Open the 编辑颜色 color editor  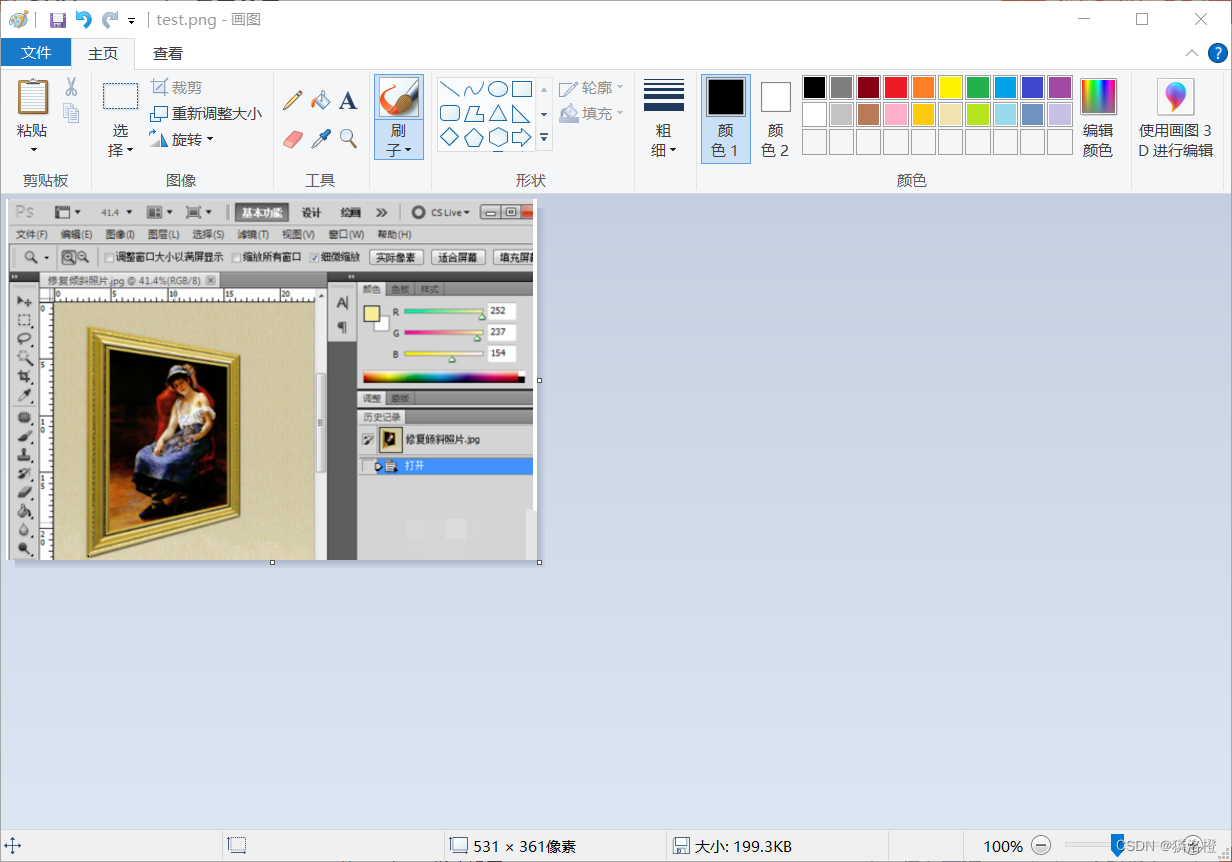point(1098,118)
